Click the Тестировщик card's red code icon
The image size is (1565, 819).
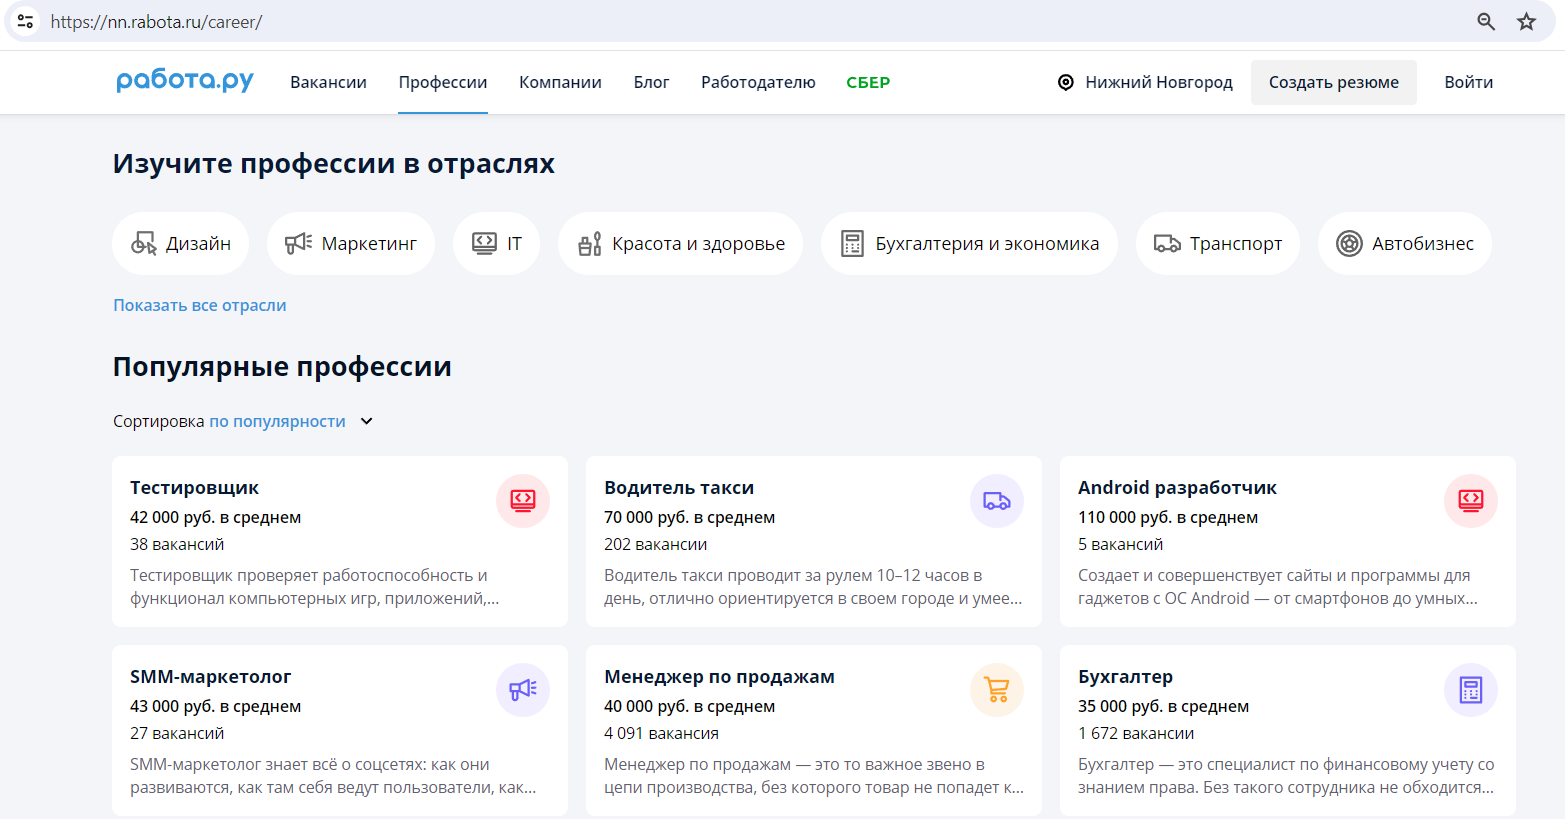coord(523,500)
